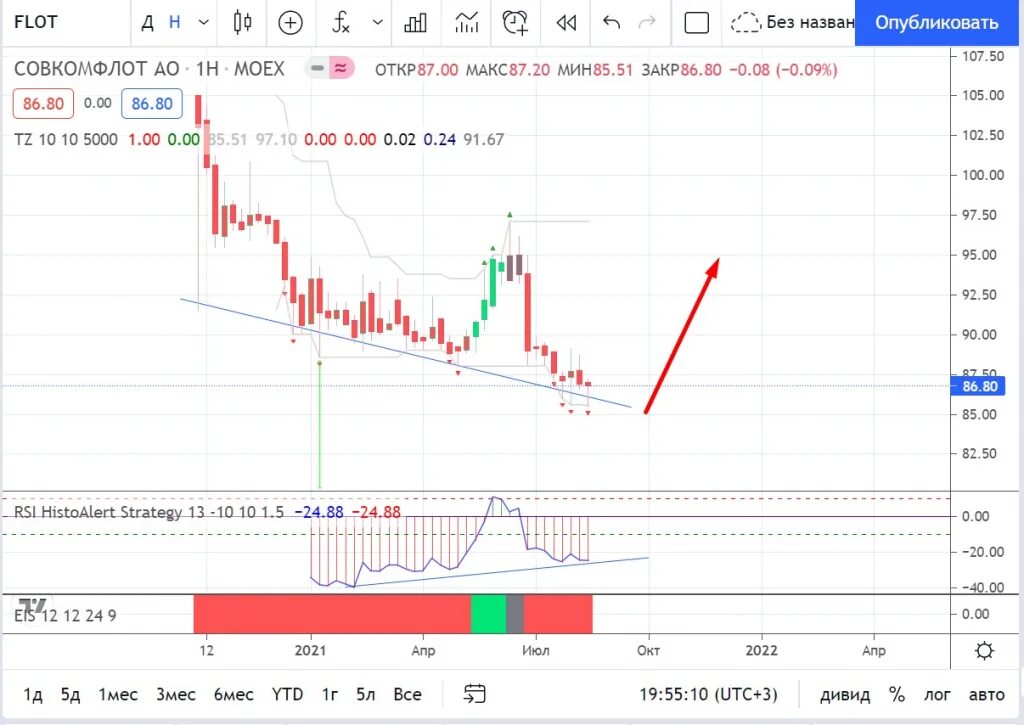Click the TradingView logo watermark icon

point(33,607)
